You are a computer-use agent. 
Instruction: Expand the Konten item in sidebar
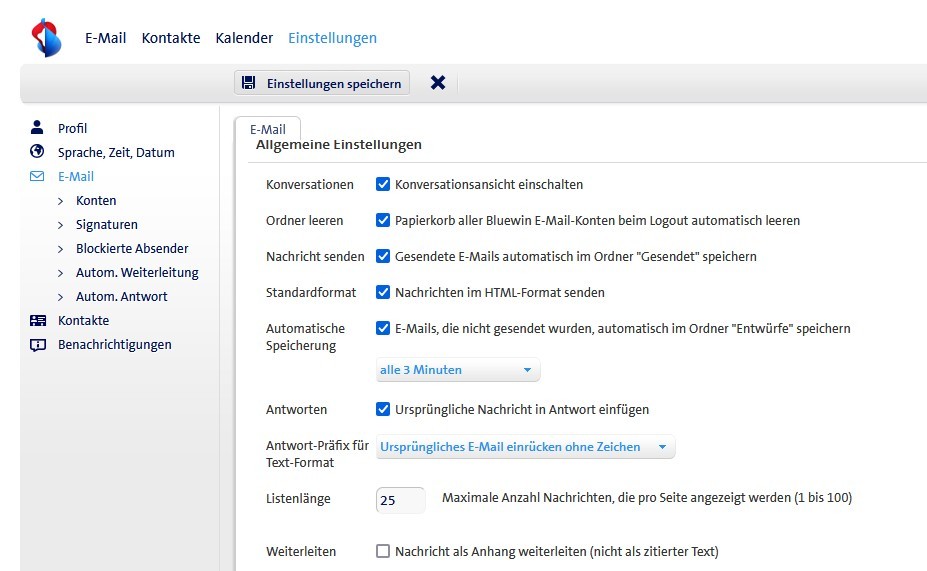click(x=61, y=200)
